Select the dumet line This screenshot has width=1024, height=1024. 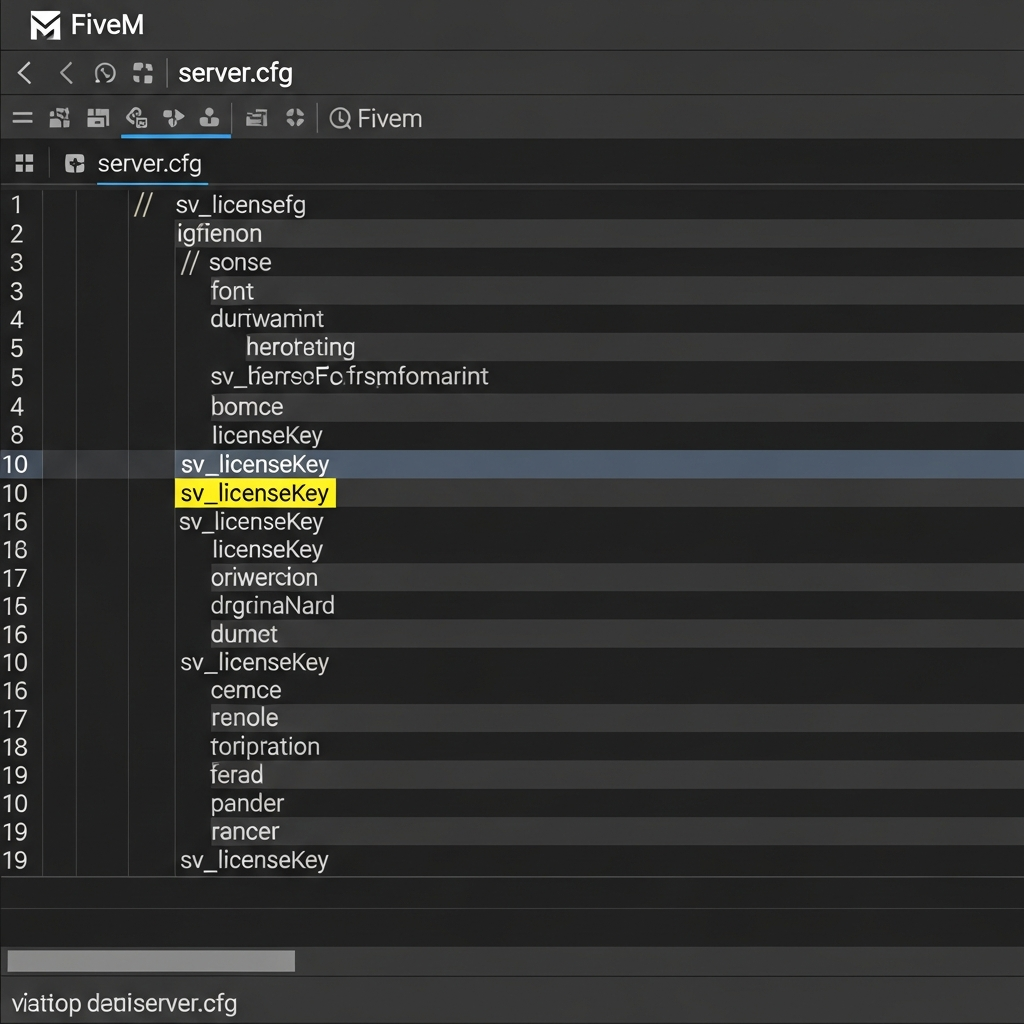(244, 634)
